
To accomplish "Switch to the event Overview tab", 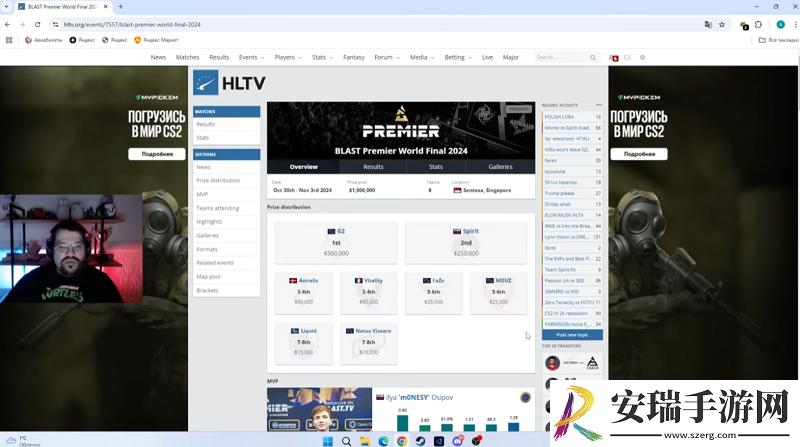I will coord(304,167).
